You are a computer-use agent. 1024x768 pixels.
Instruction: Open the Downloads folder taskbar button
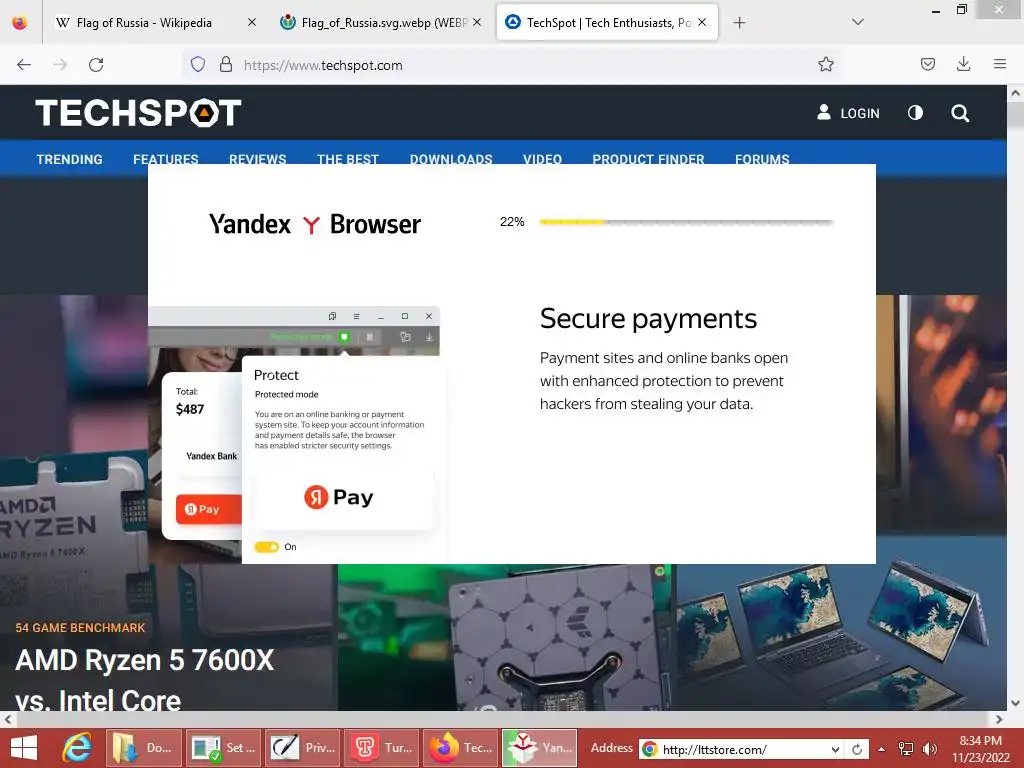pos(144,748)
